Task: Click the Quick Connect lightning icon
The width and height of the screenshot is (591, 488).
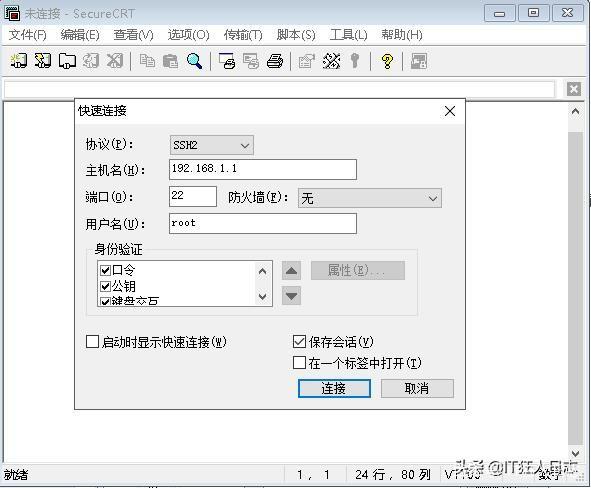Action: click(43, 60)
